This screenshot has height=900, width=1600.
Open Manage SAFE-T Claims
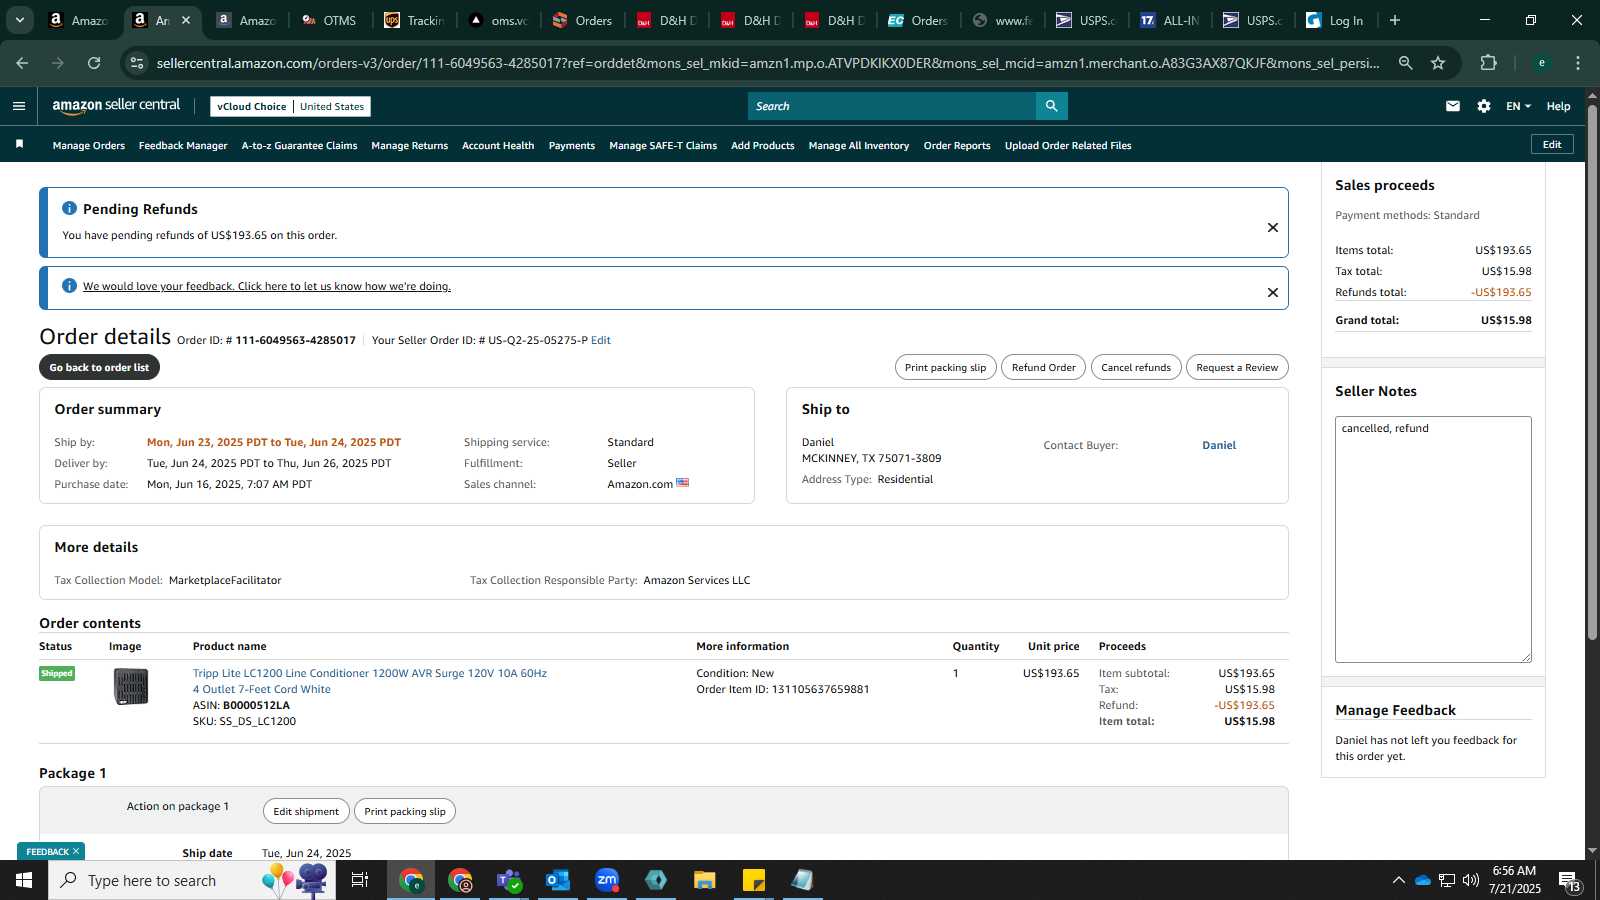click(663, 146)
